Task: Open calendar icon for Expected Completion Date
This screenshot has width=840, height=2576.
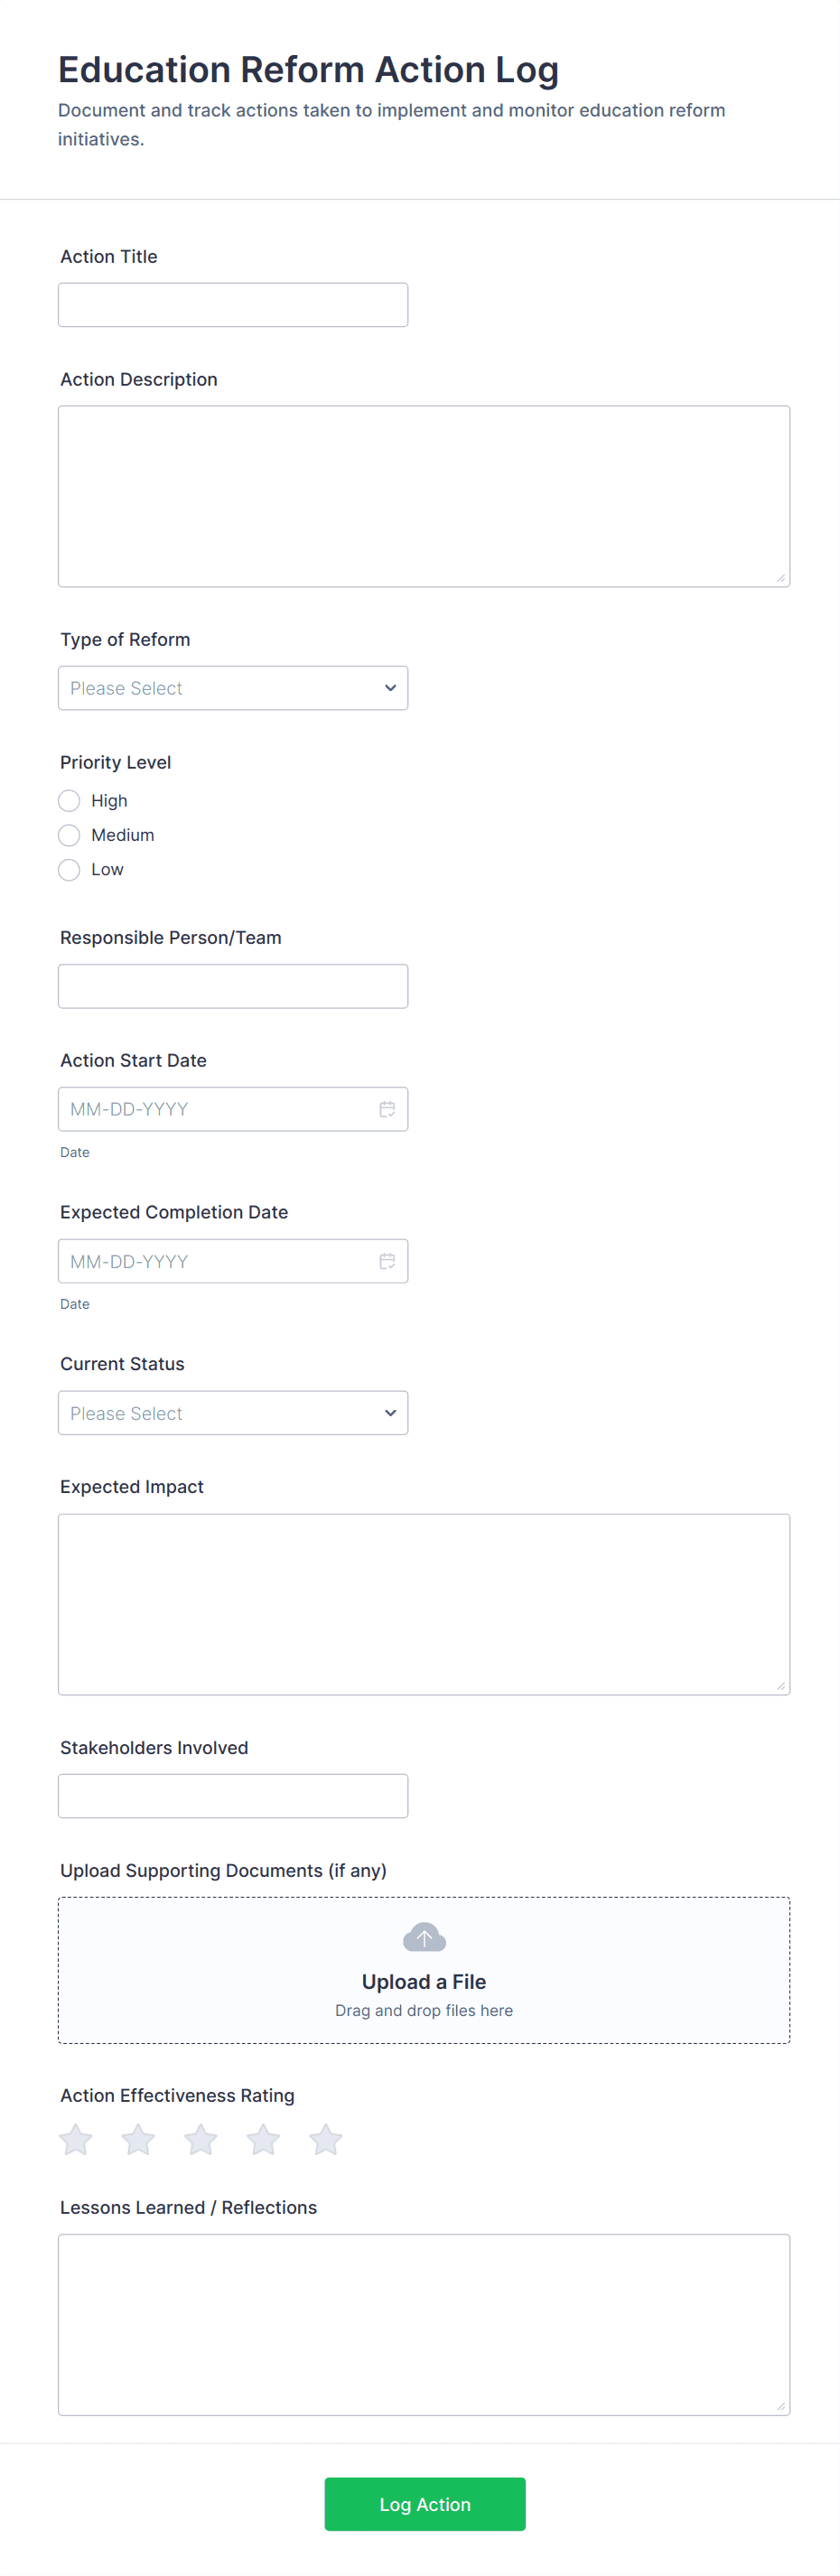Action: (387, 1261)
